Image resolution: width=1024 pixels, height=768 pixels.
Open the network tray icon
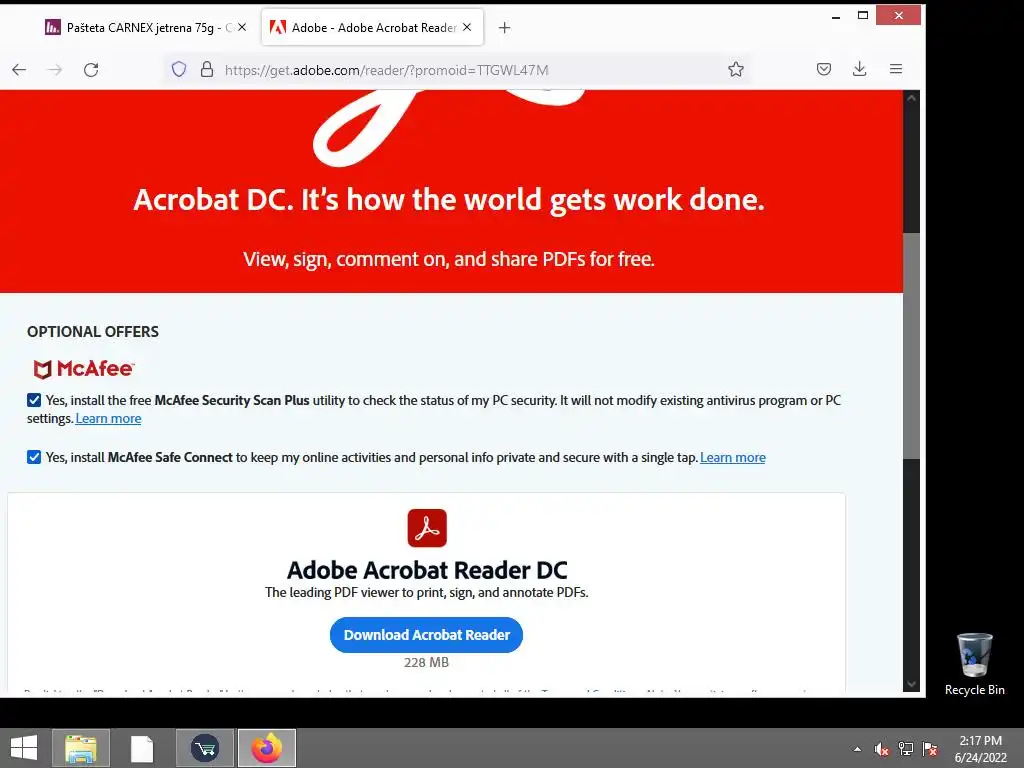tap(906, 749)
